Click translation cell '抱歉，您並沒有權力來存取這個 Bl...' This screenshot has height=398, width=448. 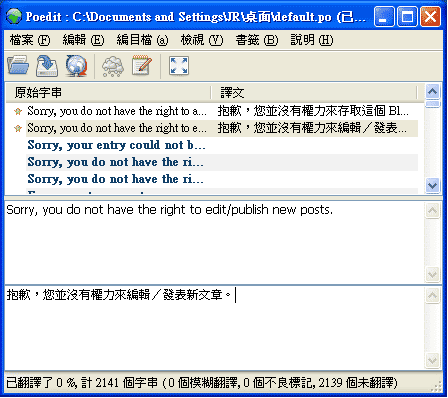click(x=313, y=111)
